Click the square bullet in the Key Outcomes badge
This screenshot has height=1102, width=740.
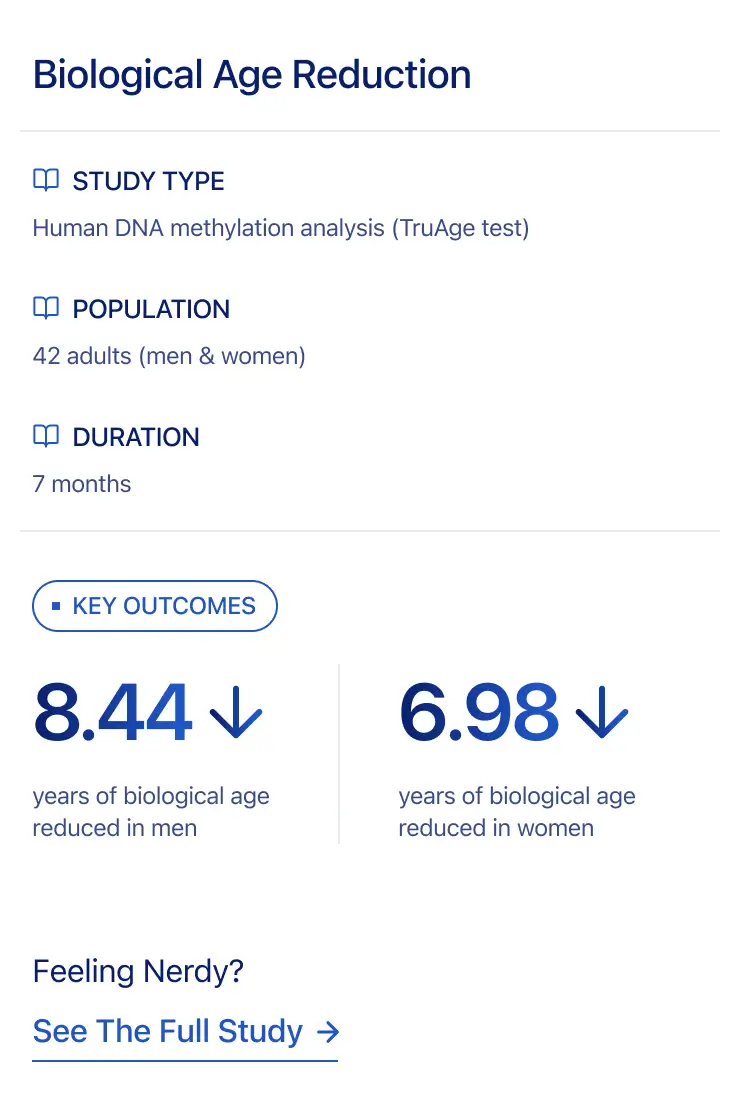pyautogui.click(x=56, y=606)
